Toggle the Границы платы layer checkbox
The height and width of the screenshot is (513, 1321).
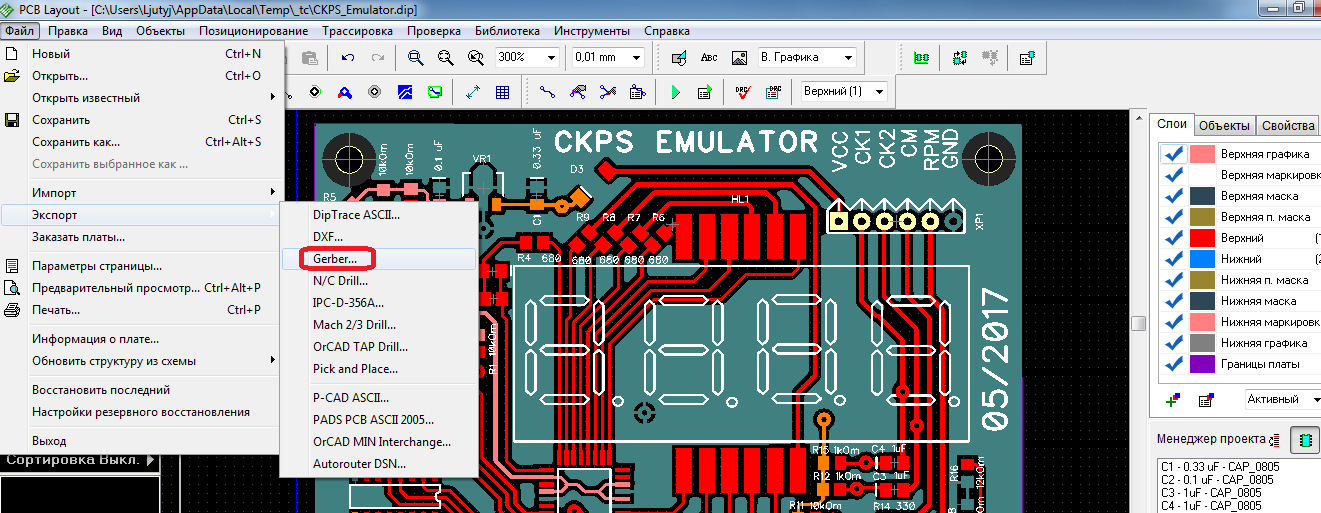tap(1174, 364)
